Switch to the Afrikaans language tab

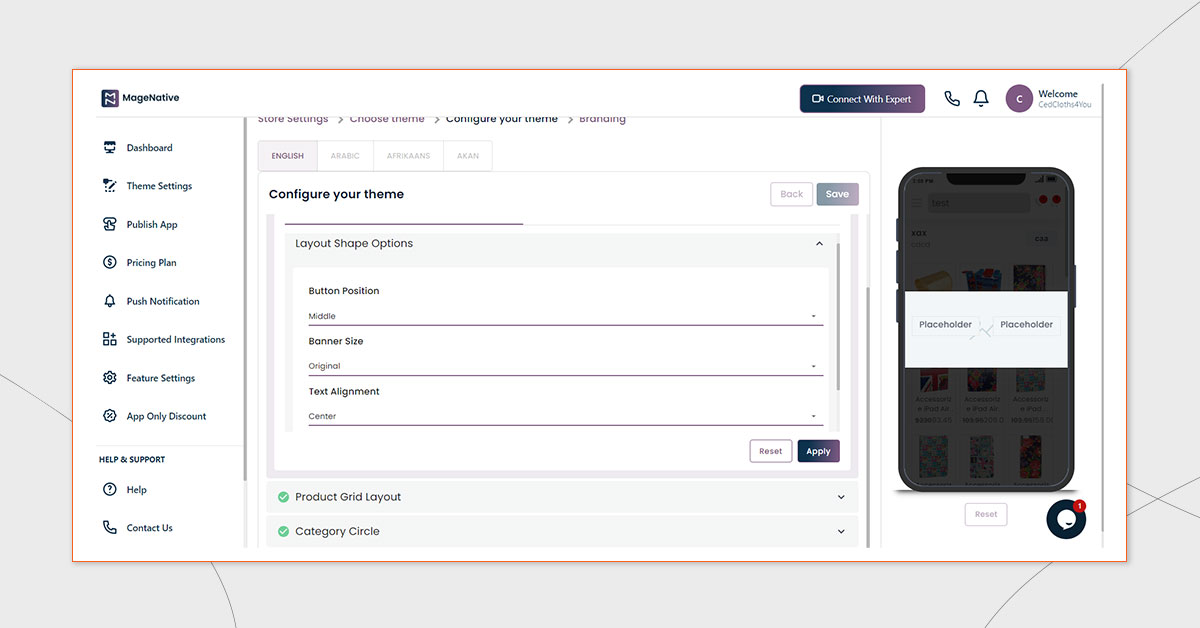(408, 156)
